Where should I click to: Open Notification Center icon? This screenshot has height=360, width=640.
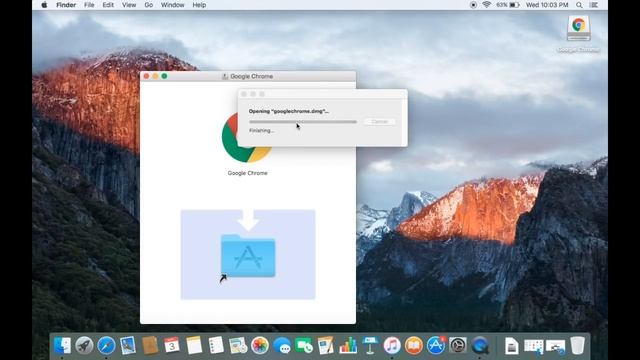click(x=594, y=5)
